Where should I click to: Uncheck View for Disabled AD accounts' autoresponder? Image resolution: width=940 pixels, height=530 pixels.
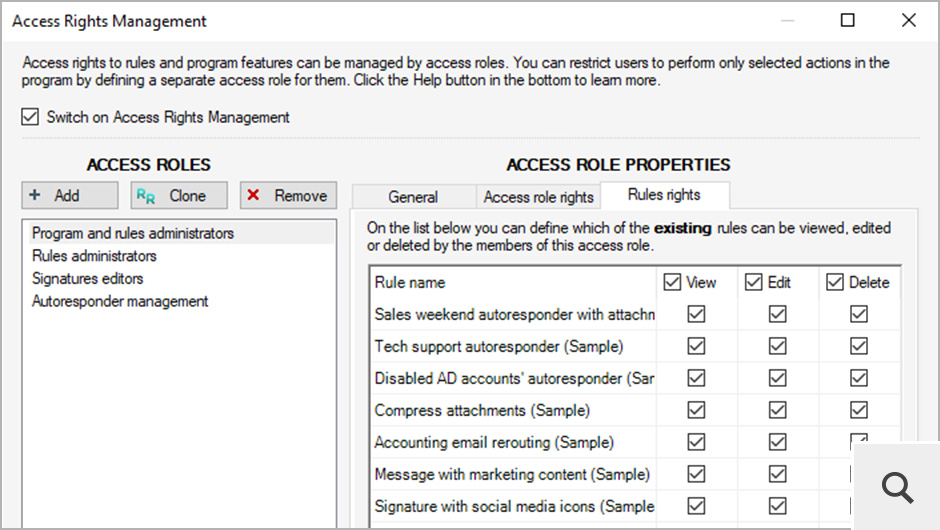(x=696, y=378)
